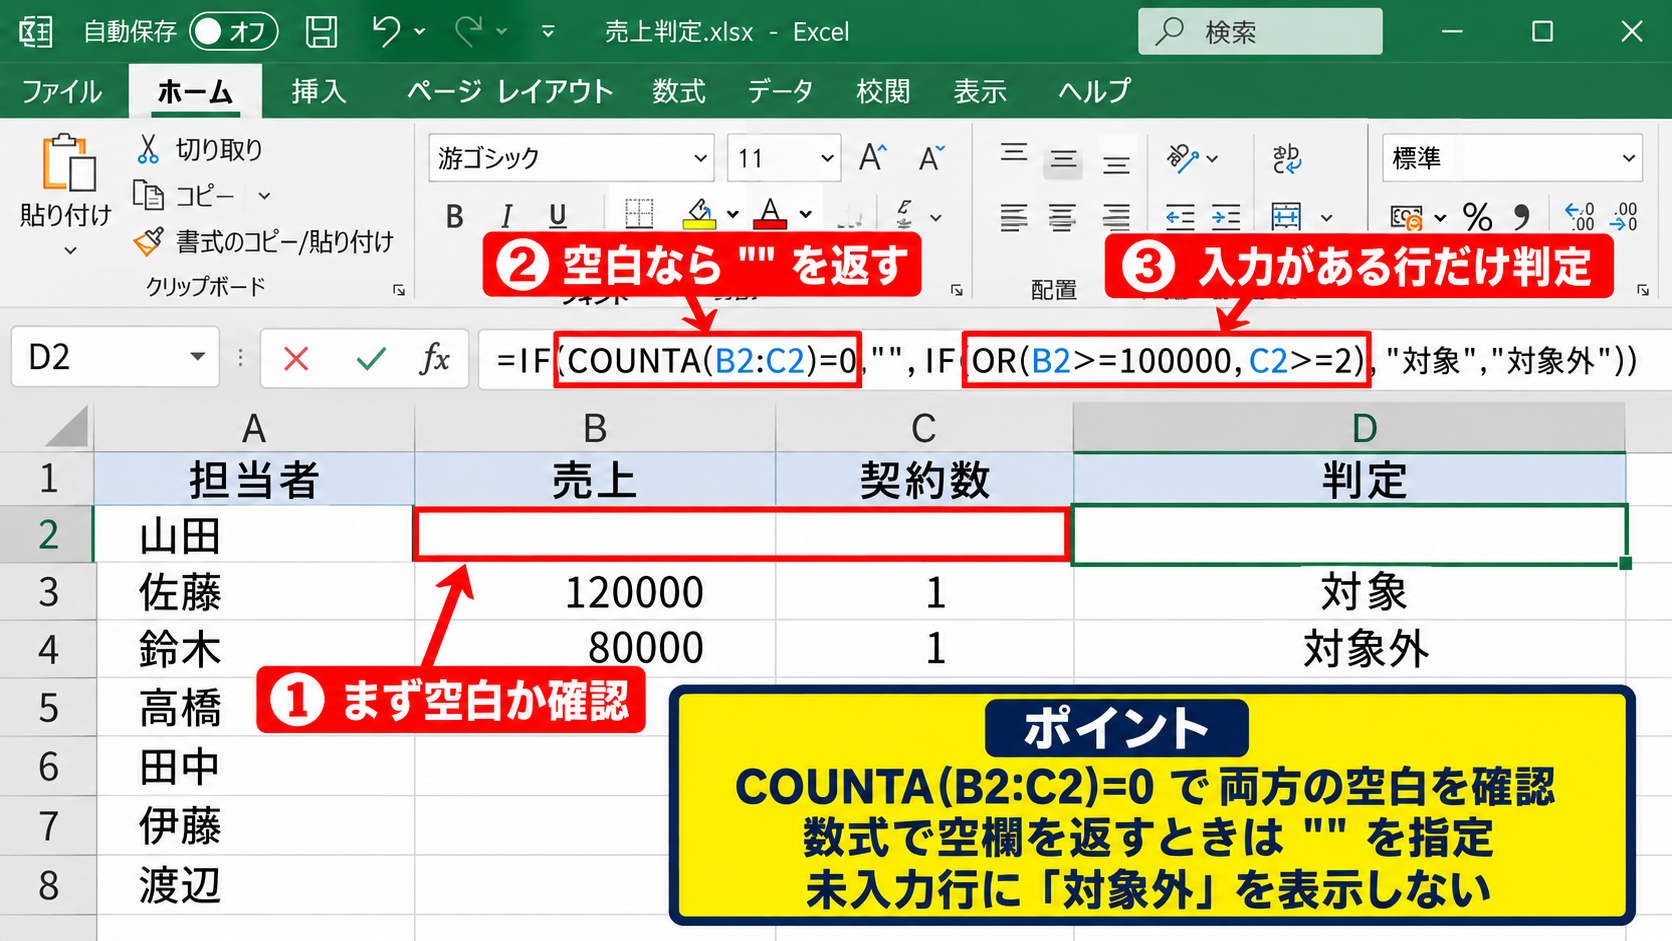Click the Insert Function fx icon

434,358
